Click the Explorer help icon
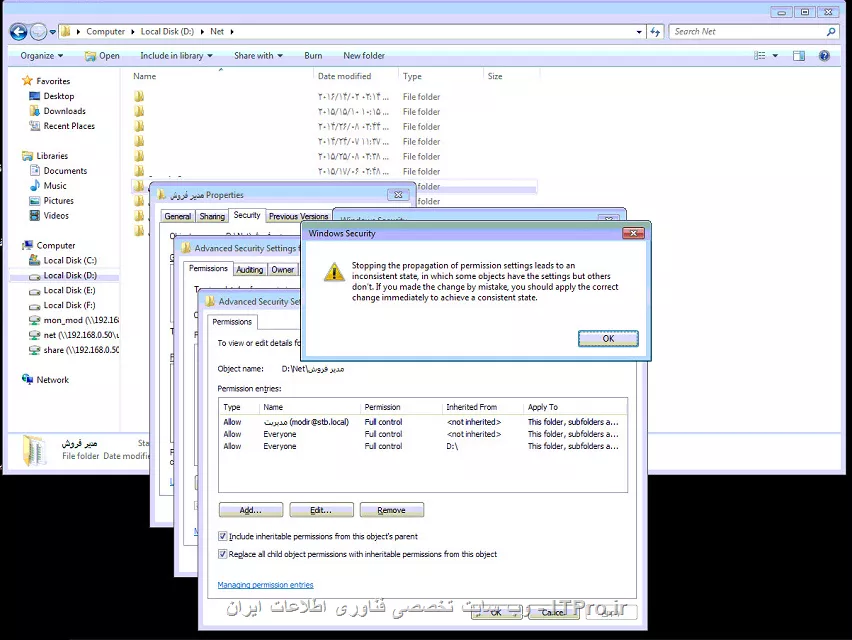The width and height of the screenshot is (852, 640). [x=824, y=55]
